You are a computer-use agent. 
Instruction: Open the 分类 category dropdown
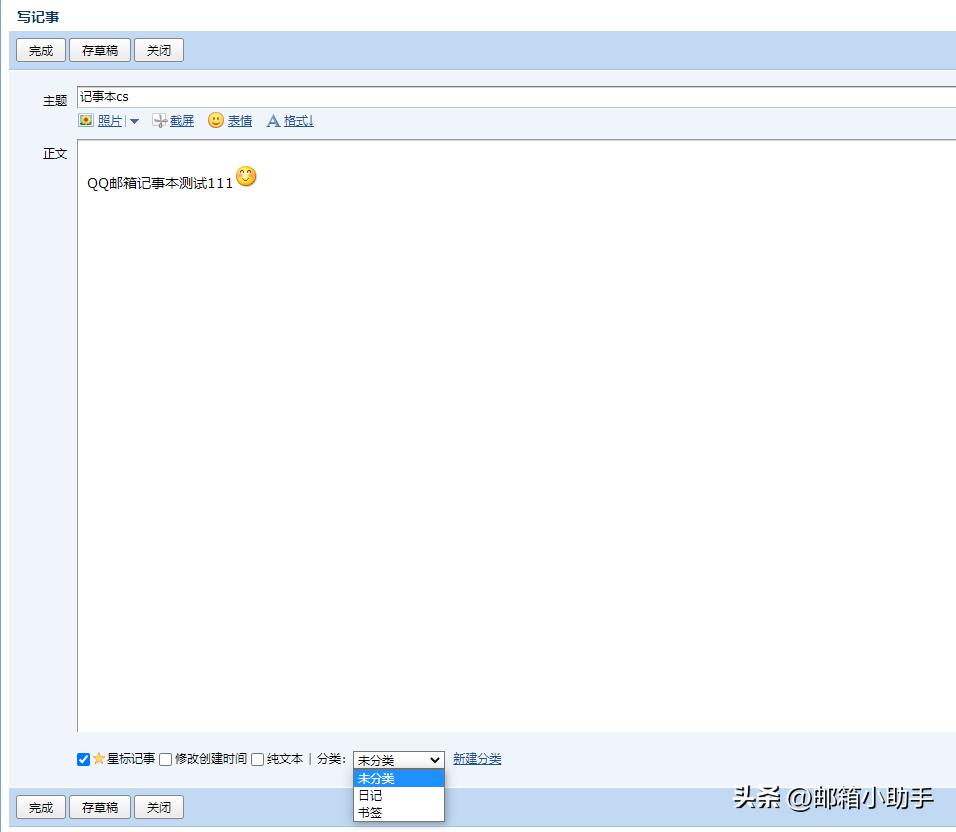(x=398, y=759)
